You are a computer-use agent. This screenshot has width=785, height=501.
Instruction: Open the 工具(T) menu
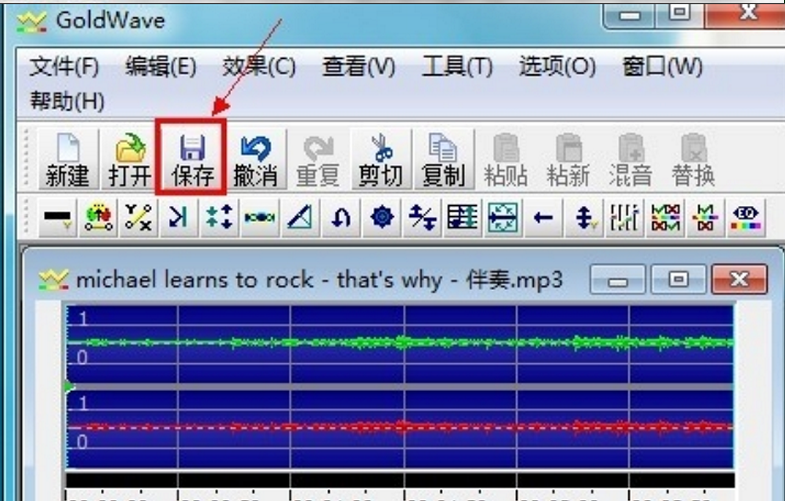click(457, 67)
